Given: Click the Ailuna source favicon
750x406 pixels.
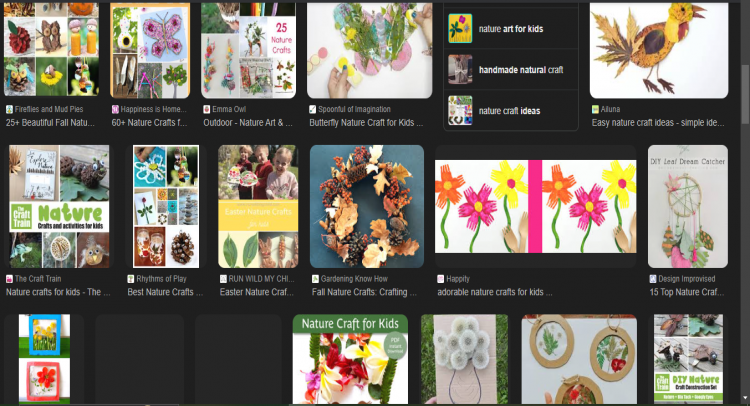Looking at the screenshot, I should pyautogui.click(x=595, y=110).
